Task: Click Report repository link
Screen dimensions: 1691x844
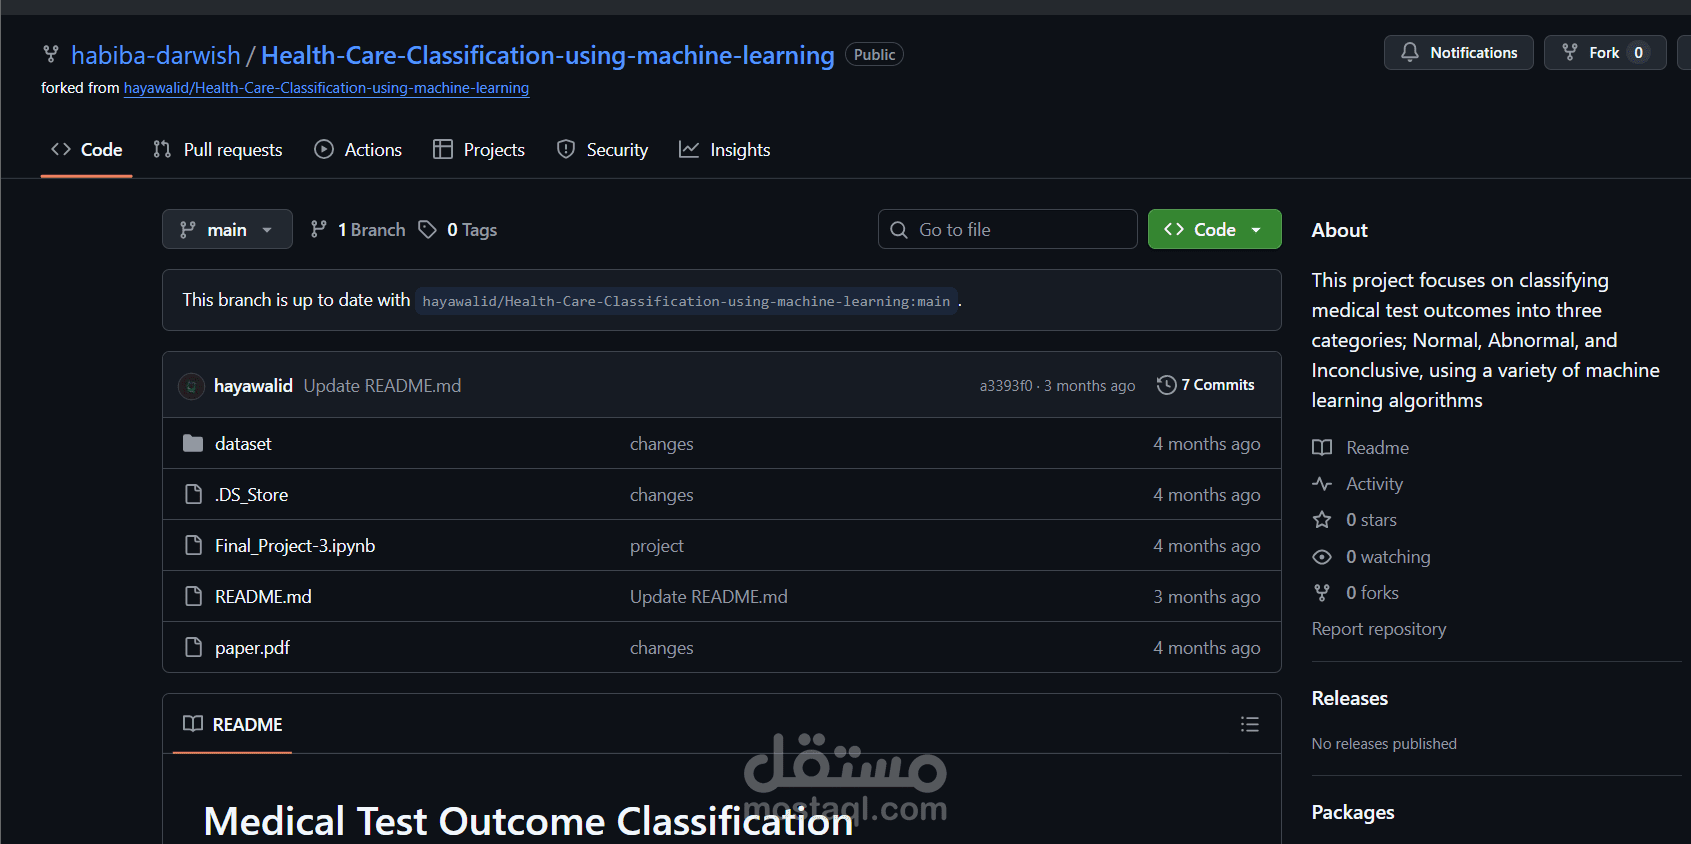Action: 1379,629
